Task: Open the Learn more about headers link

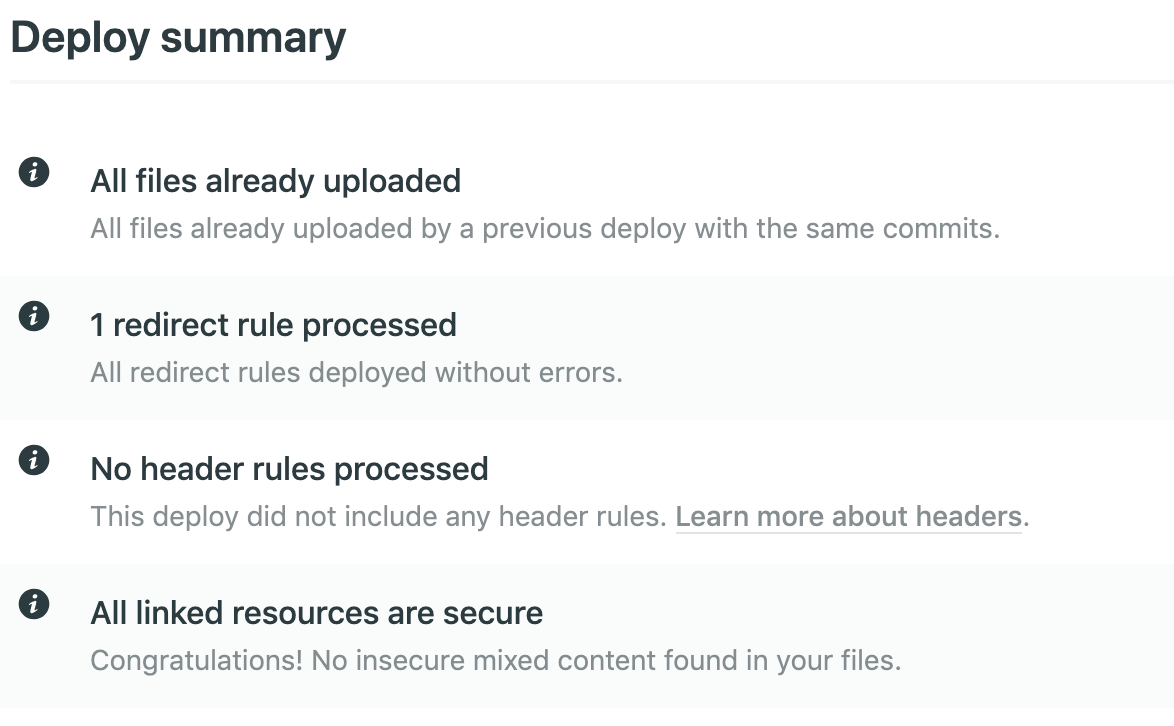Action: coord(848,517)
